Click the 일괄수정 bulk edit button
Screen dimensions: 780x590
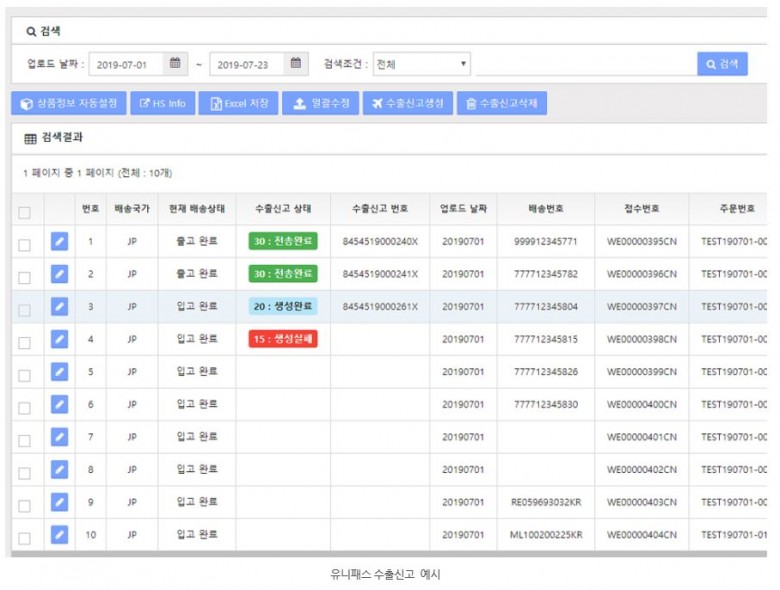tap(320, 103)
